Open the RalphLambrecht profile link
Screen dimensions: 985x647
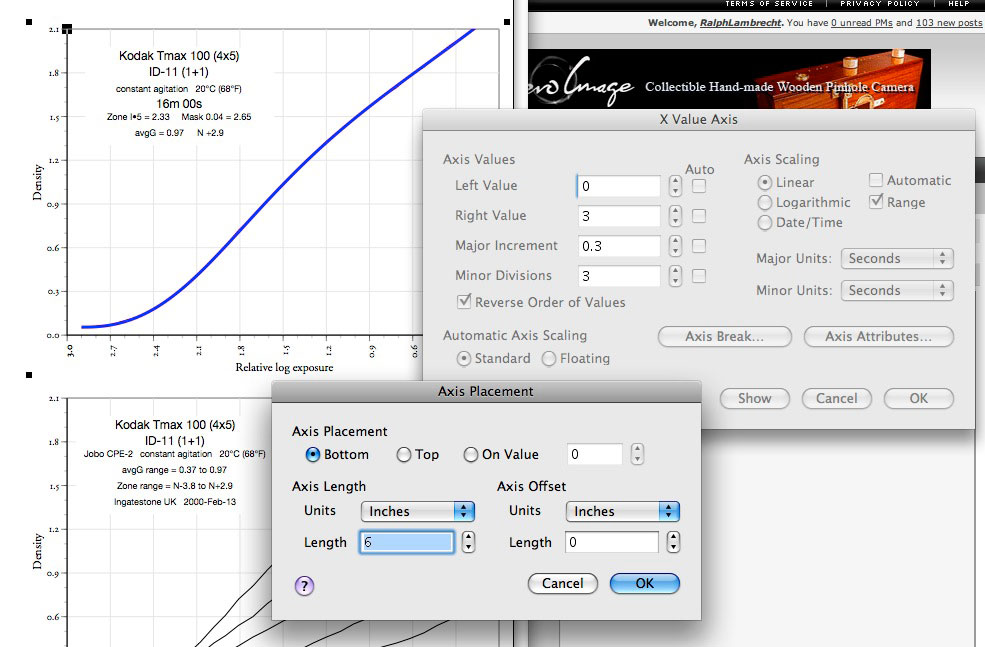tap(741, 23)
